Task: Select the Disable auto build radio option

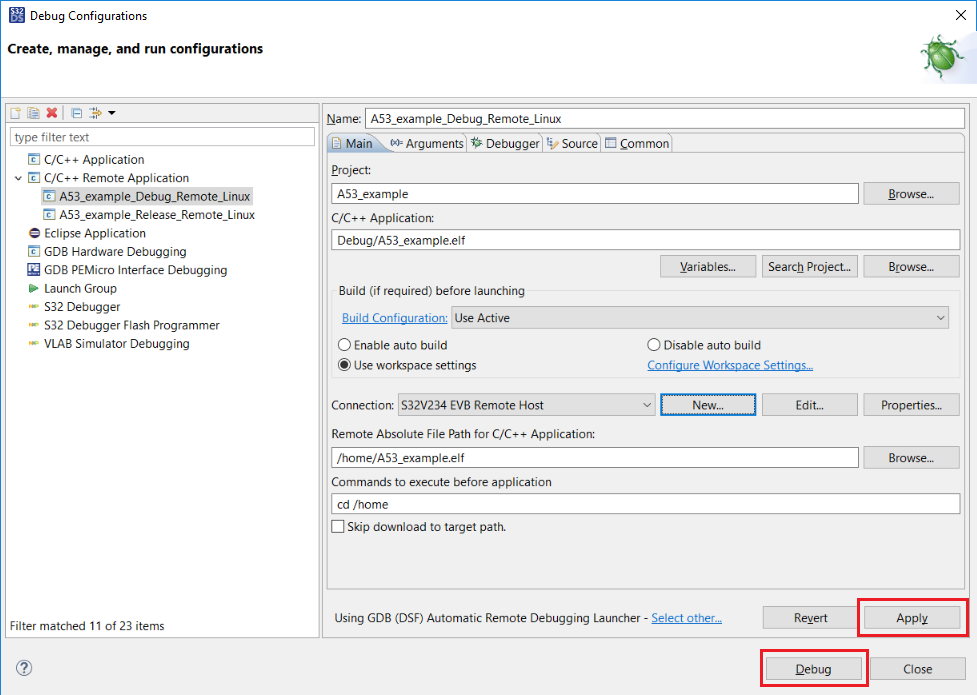Action: click(654, 345)
